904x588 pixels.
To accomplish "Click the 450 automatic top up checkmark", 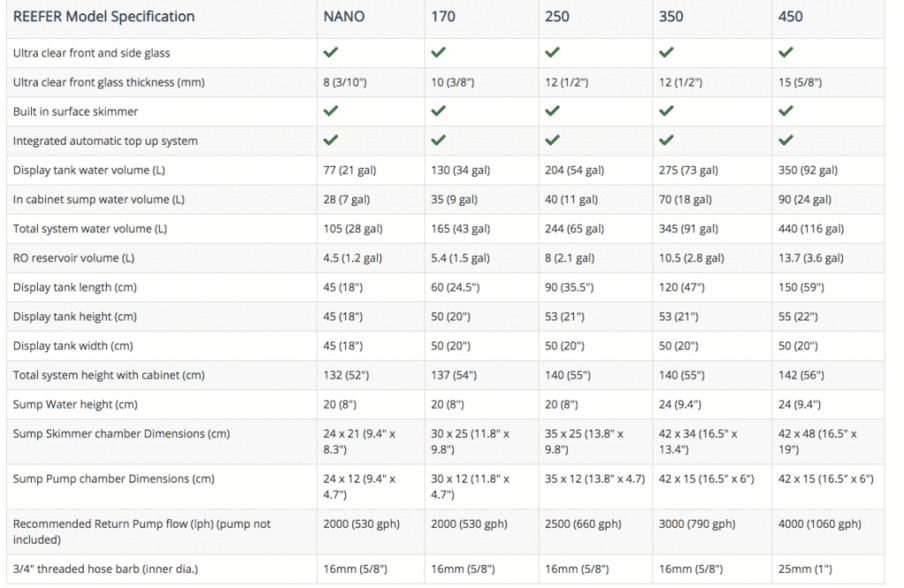I will point(786,140).
